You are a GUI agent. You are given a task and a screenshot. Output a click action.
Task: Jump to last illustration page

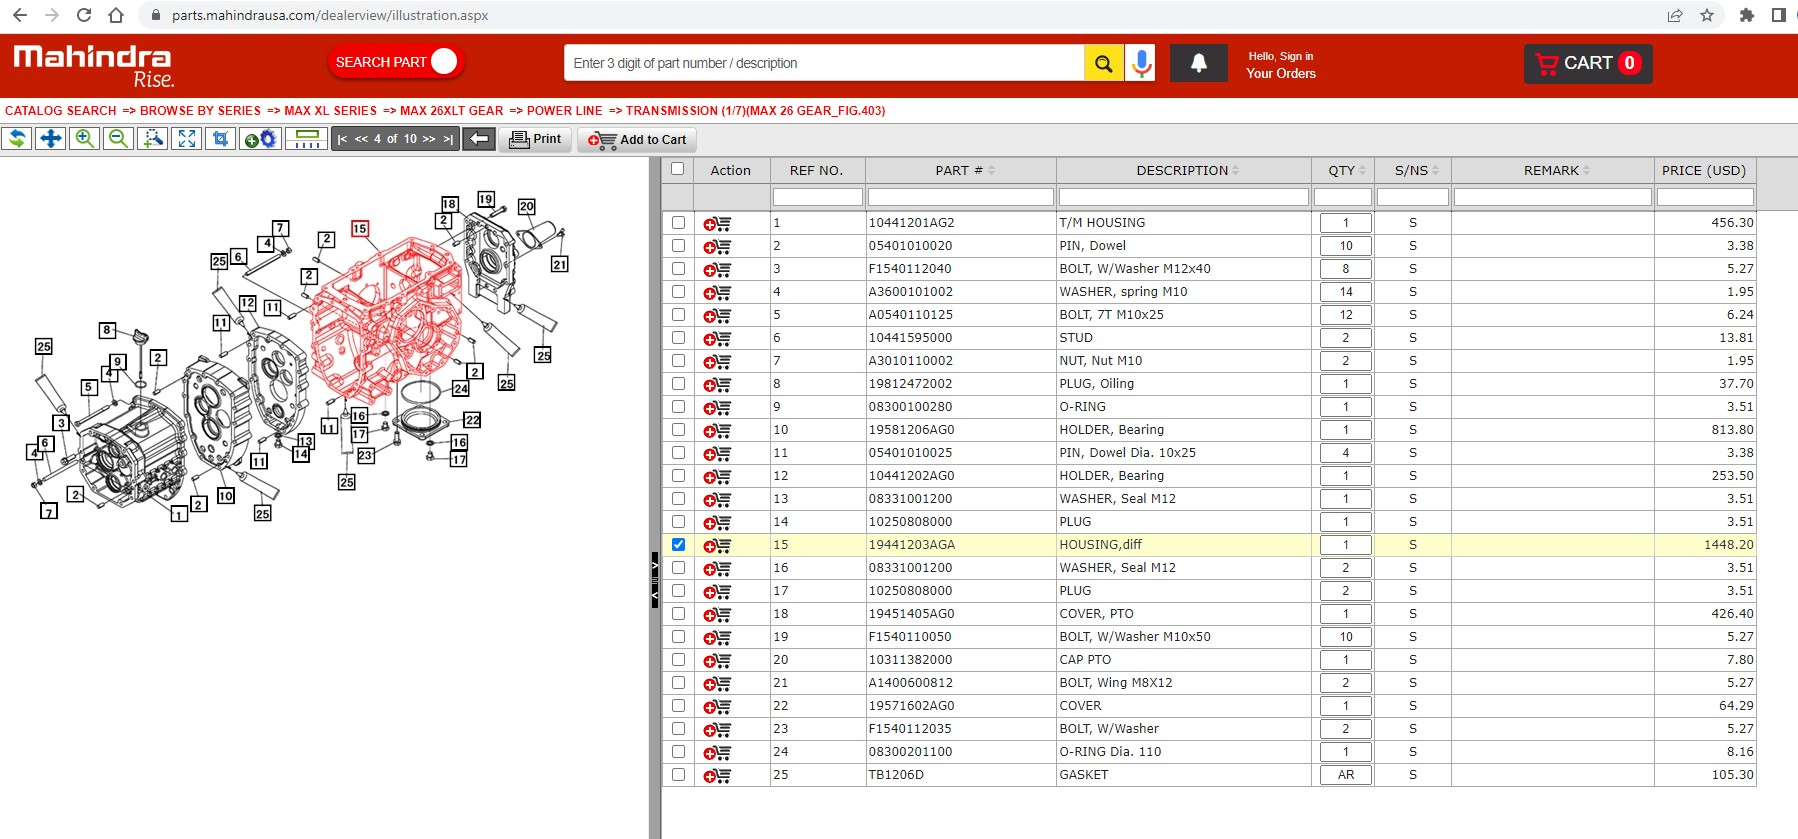tap(448, 139)
